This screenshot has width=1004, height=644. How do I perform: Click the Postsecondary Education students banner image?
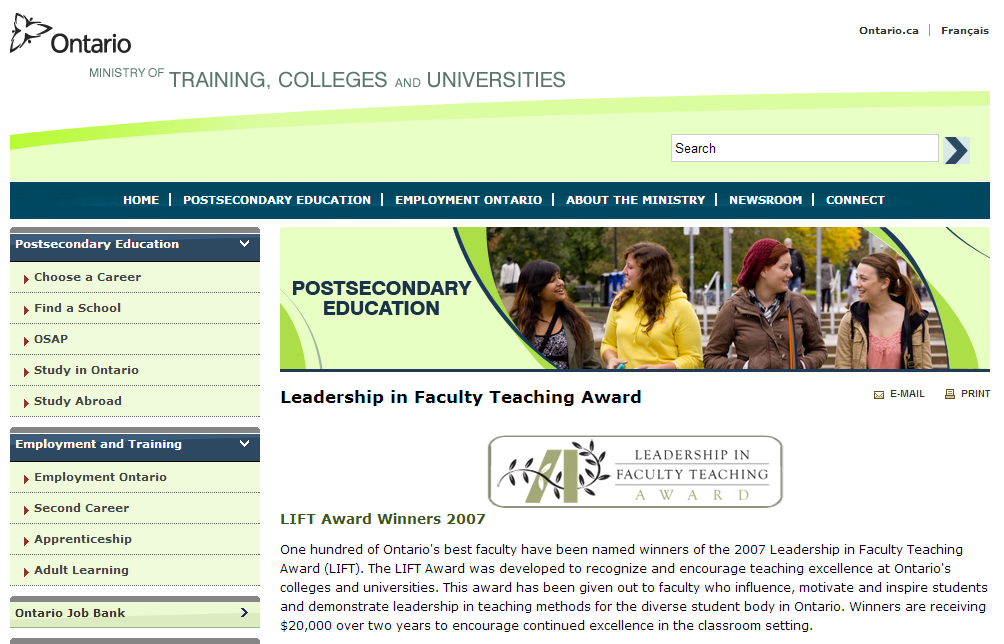point(634,299)
